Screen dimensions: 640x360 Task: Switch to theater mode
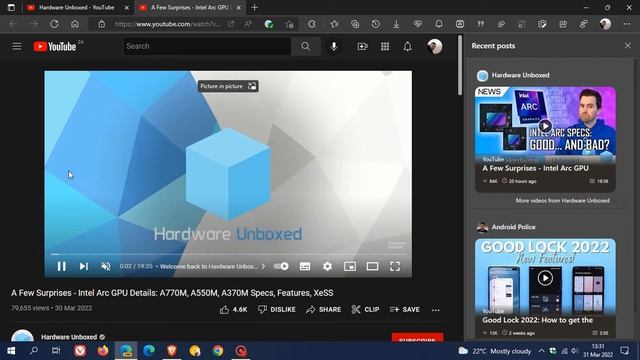pyautogui.click(x=372, y=267)
